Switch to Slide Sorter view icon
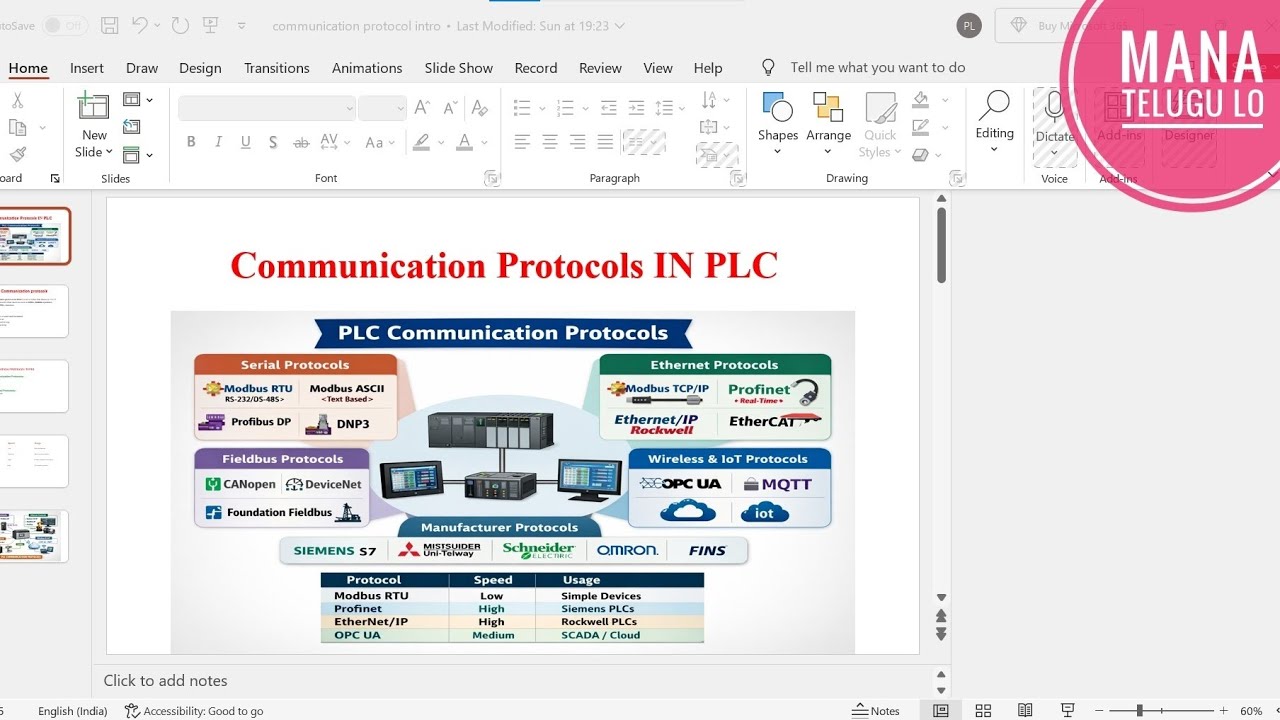 tap(983, 711)
